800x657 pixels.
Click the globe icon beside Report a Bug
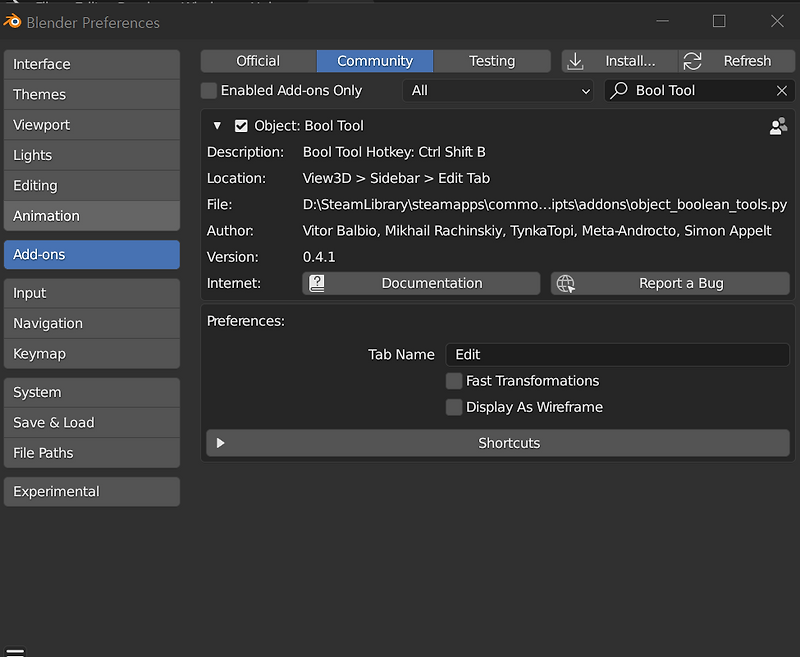pos(566,283)
